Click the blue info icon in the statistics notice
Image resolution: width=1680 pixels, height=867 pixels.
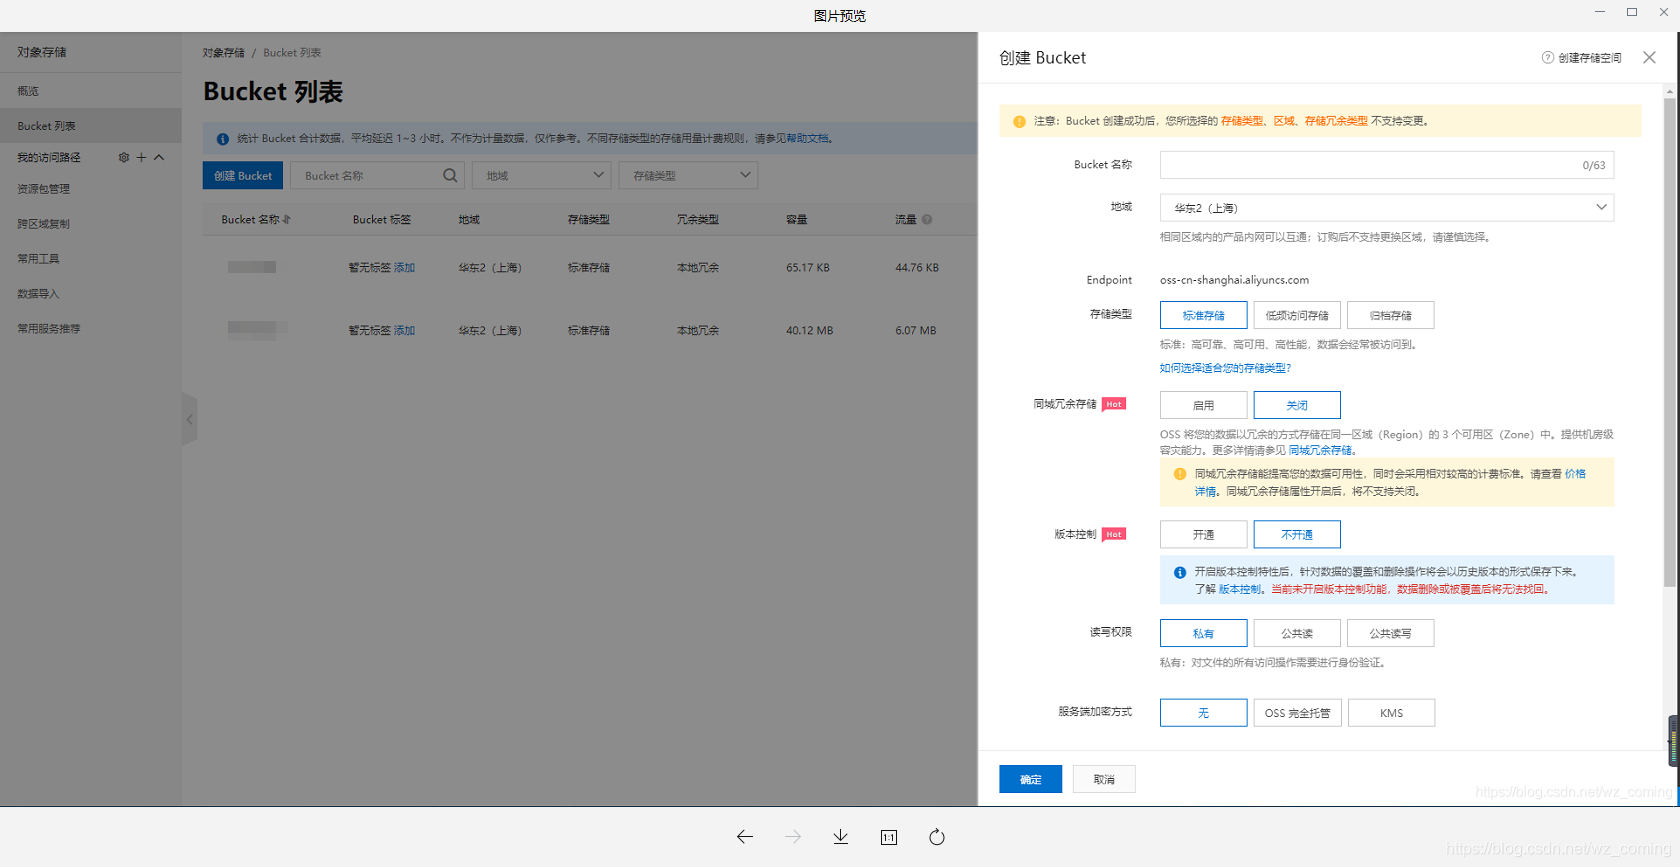(x=222, y=139)
